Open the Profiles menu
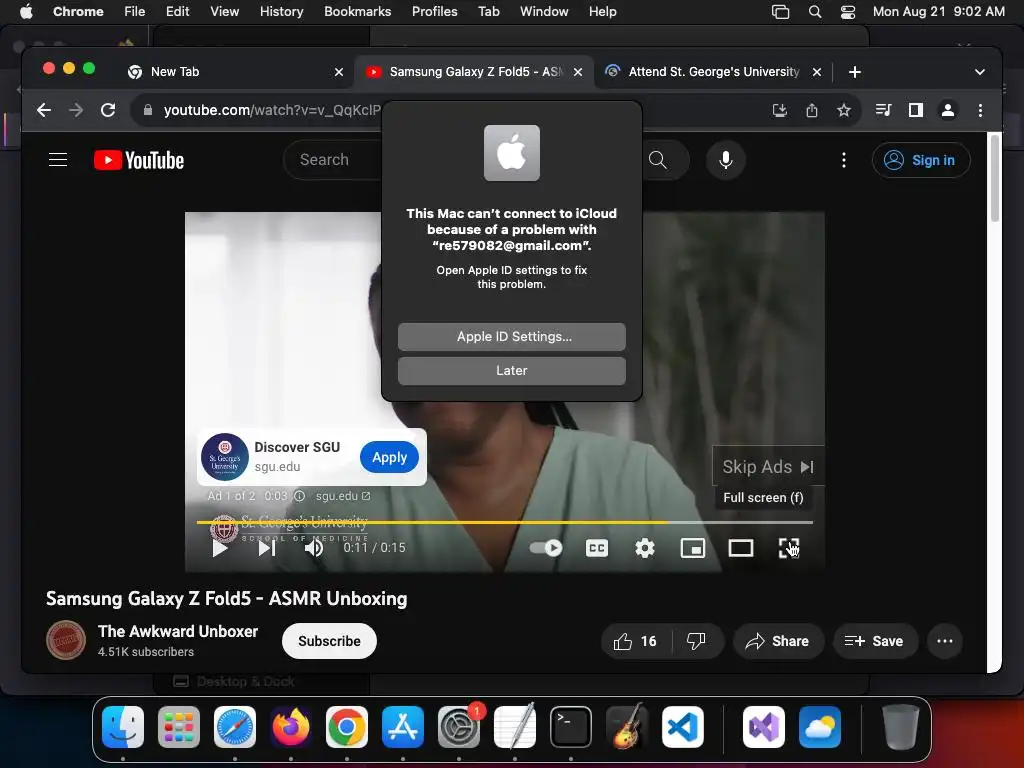Screen dimensions: 1024x768 pos(434,12)
